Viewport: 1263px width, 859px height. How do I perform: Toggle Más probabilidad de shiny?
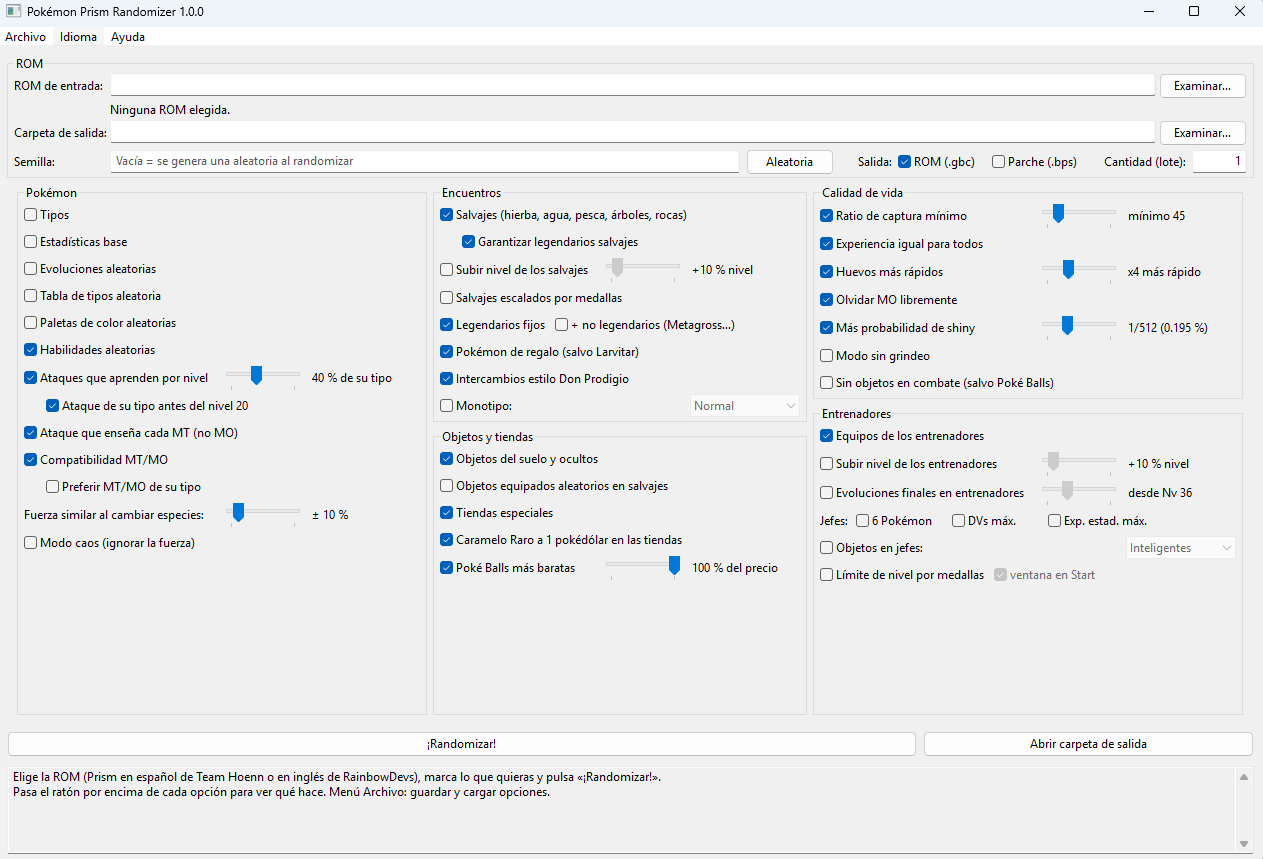[827, 328]
